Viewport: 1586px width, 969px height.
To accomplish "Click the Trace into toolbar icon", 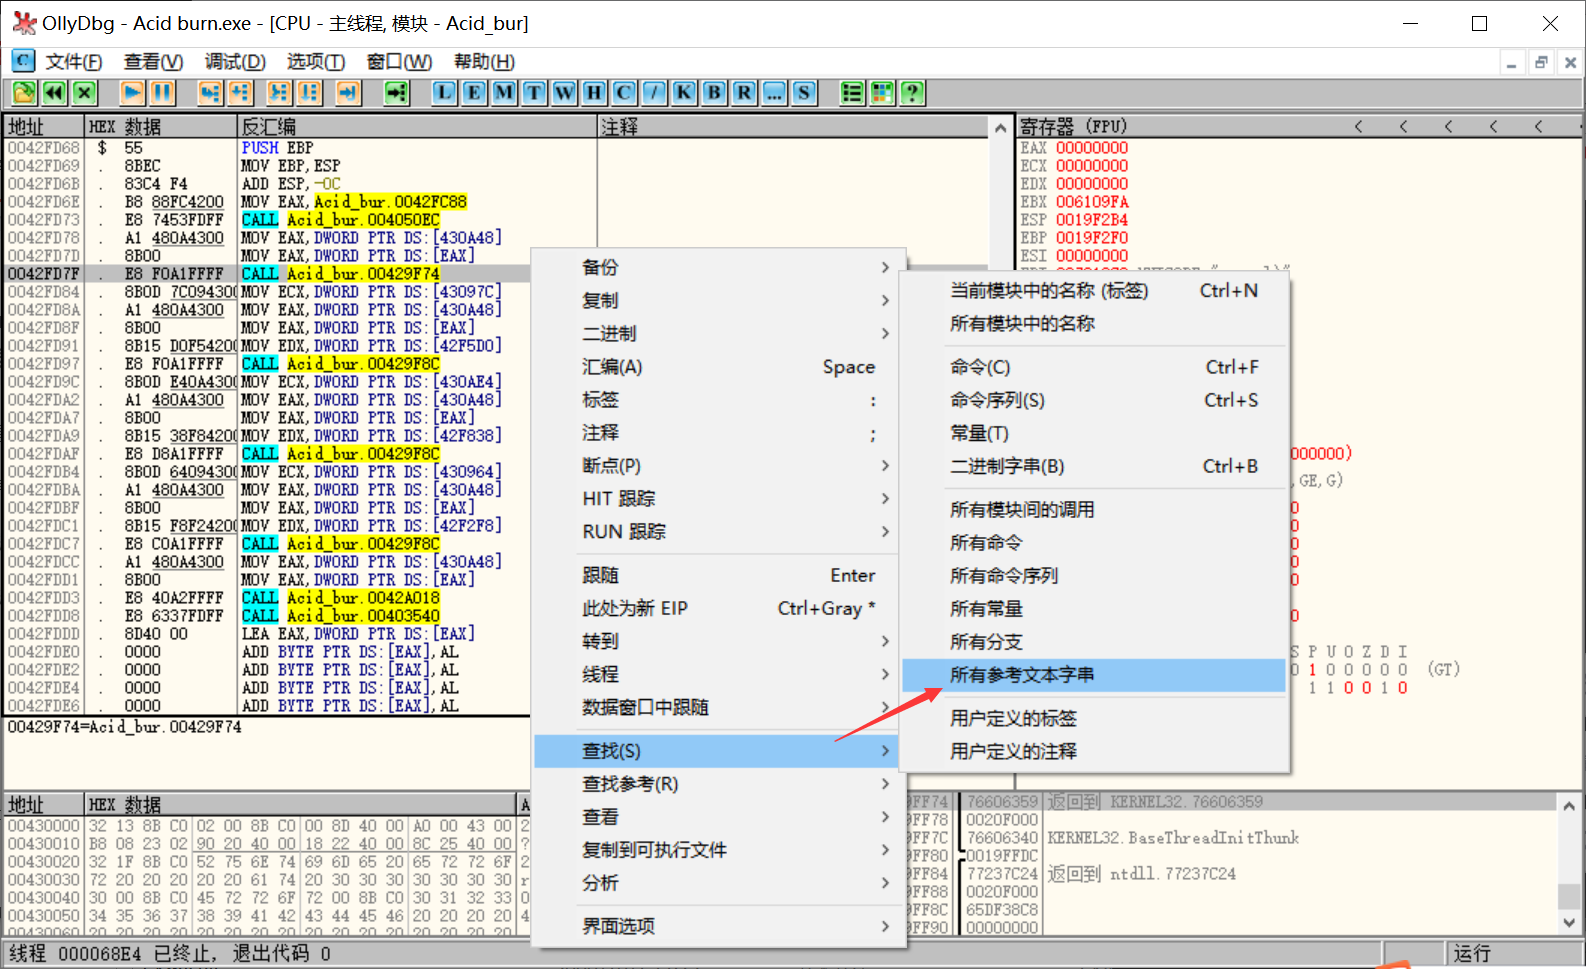I will (x=279, y=93).
